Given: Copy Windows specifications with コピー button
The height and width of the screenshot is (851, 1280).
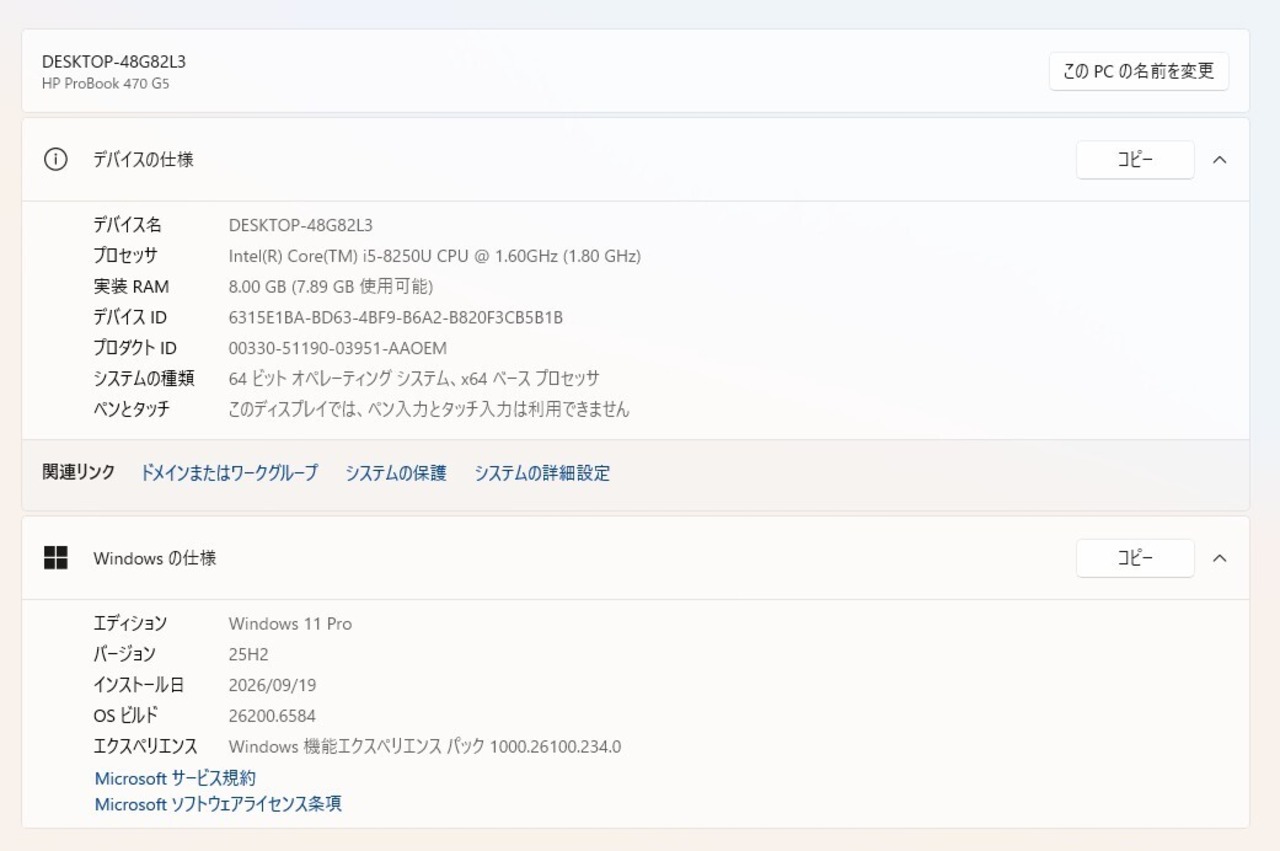Looking at the screenshot, I should point(1135,558).
